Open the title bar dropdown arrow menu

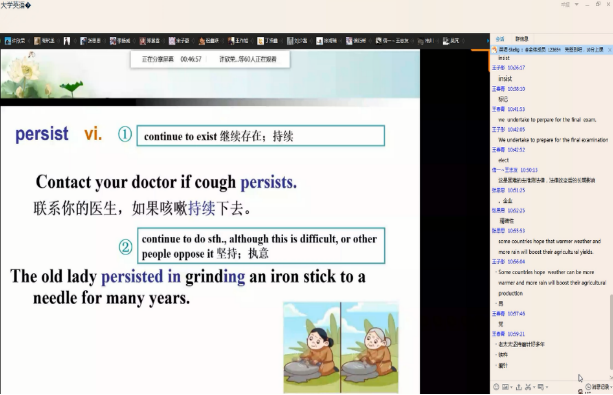click(x=576, y=5)
